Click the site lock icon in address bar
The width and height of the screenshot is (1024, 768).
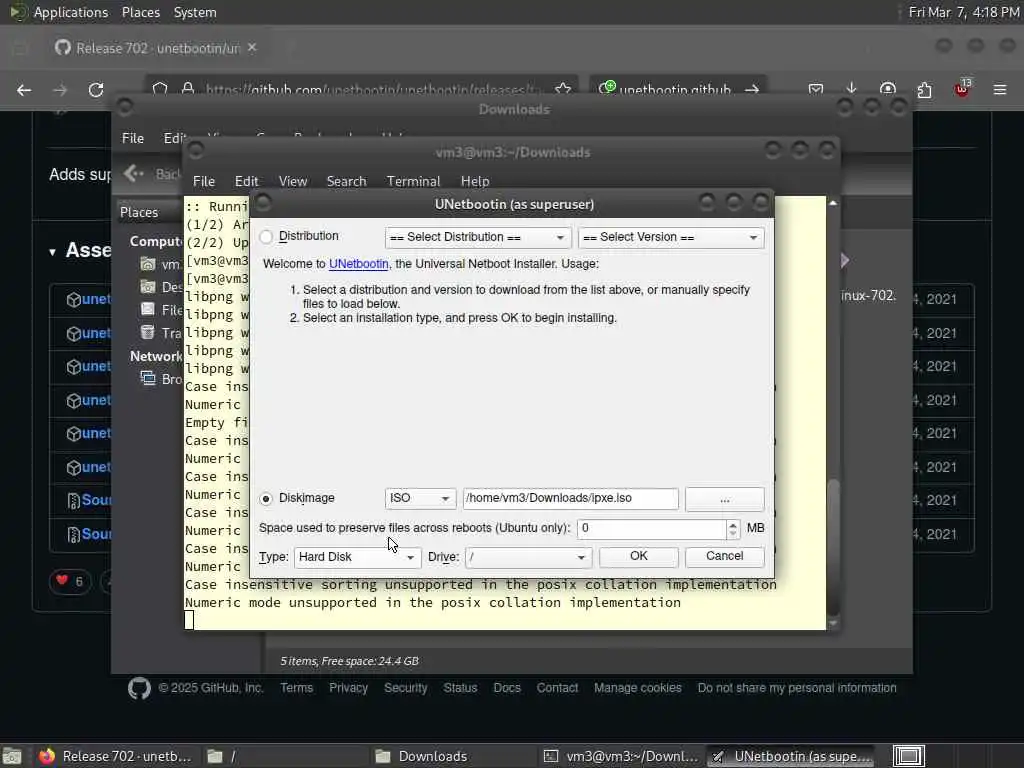point(188,89)
